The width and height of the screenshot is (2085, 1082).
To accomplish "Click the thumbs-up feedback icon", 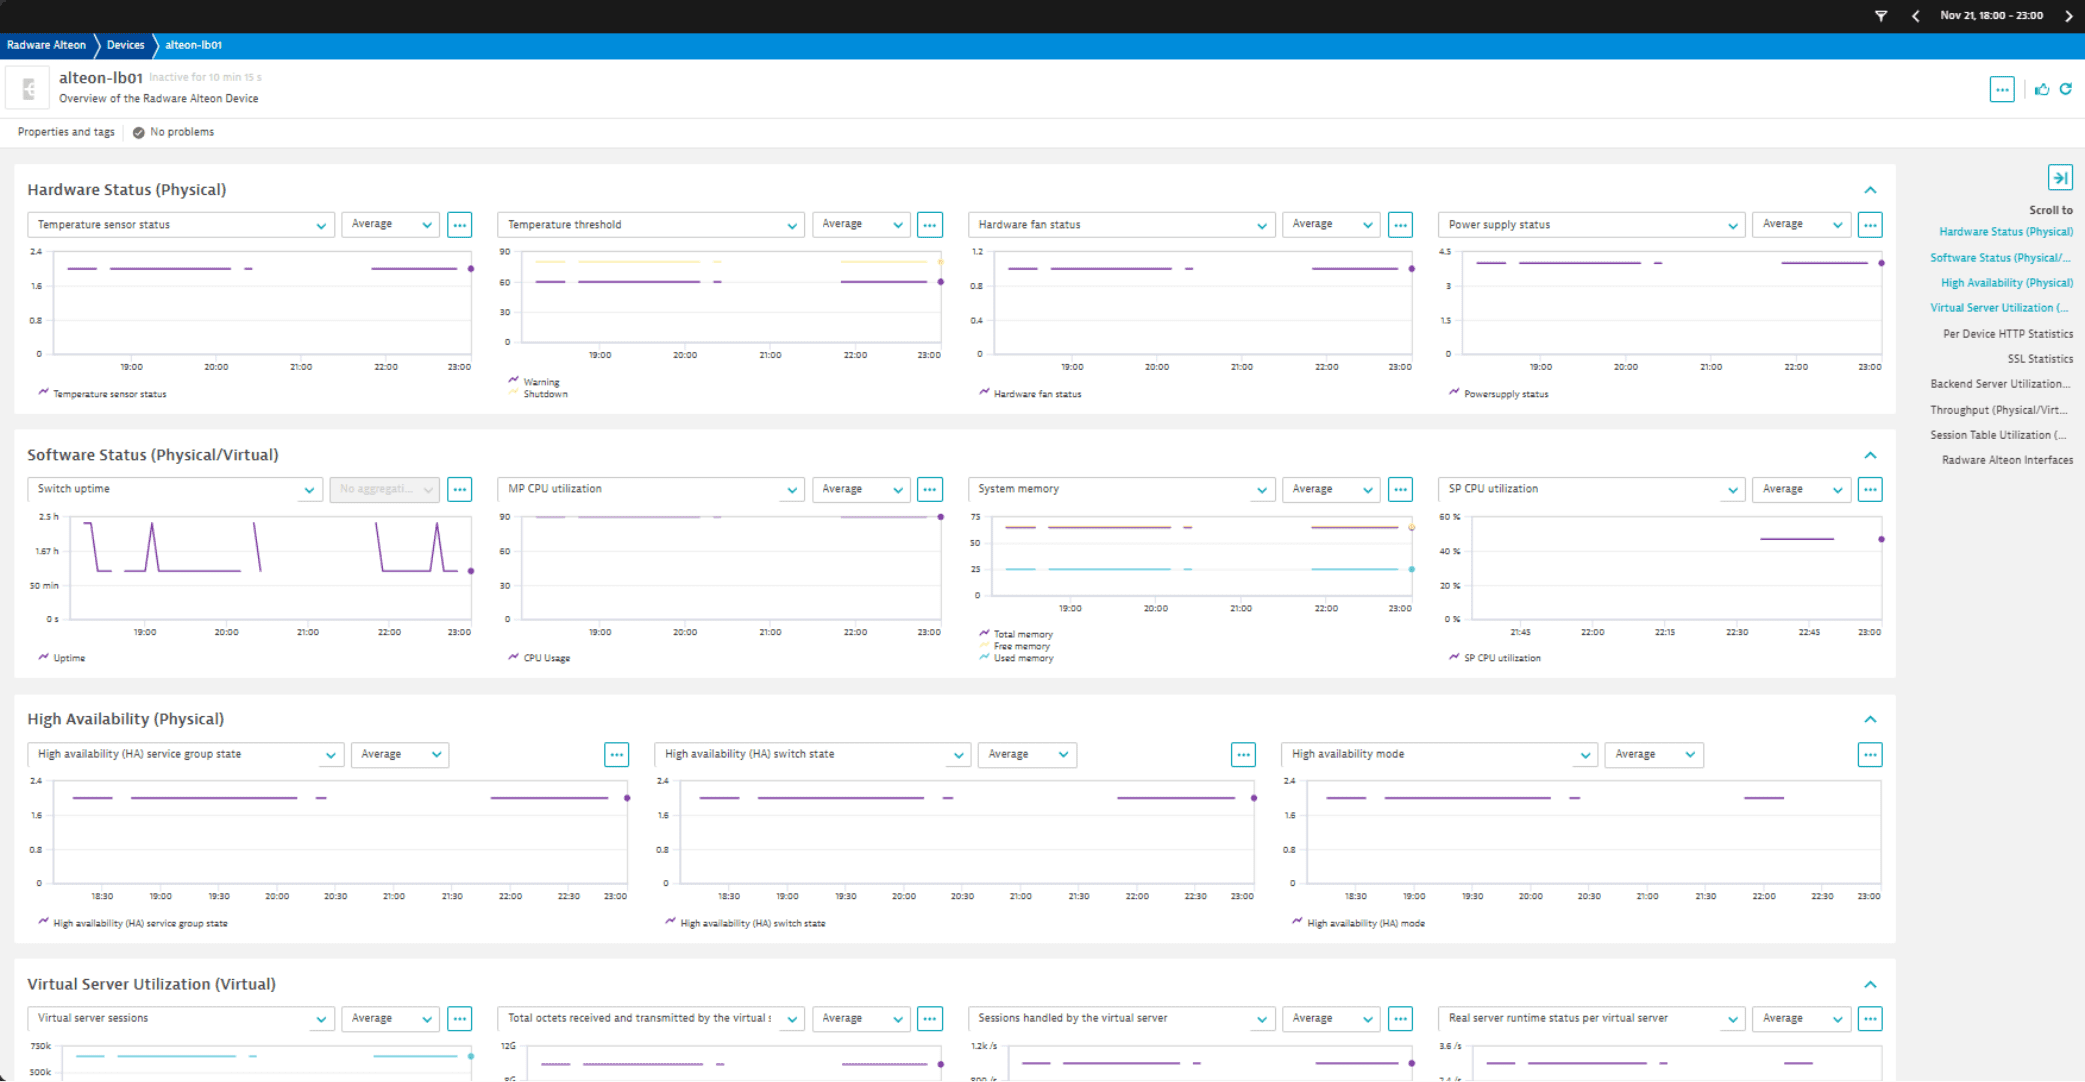I will [2042, 89].
